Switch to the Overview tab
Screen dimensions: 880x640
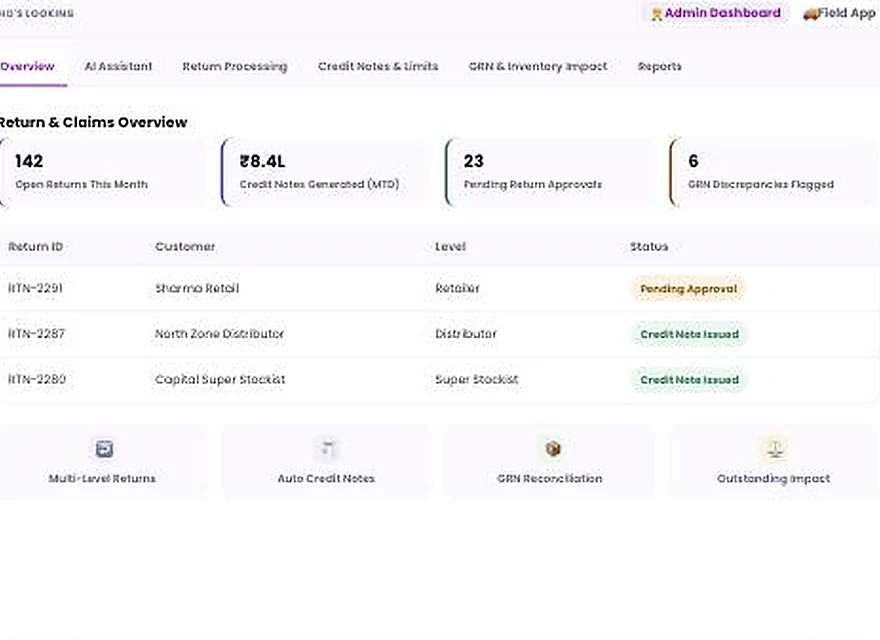tap(28, 66)
